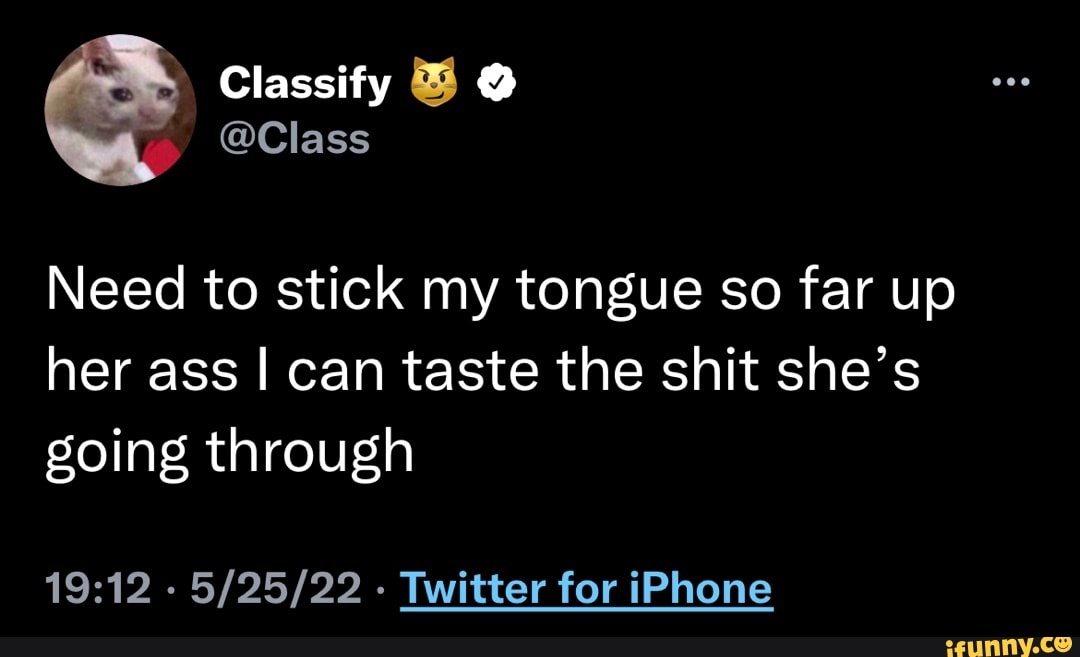Viewport: 1080px width, 657px height.
Task: Click the @Class username handle
Action: tap(294, 141)
